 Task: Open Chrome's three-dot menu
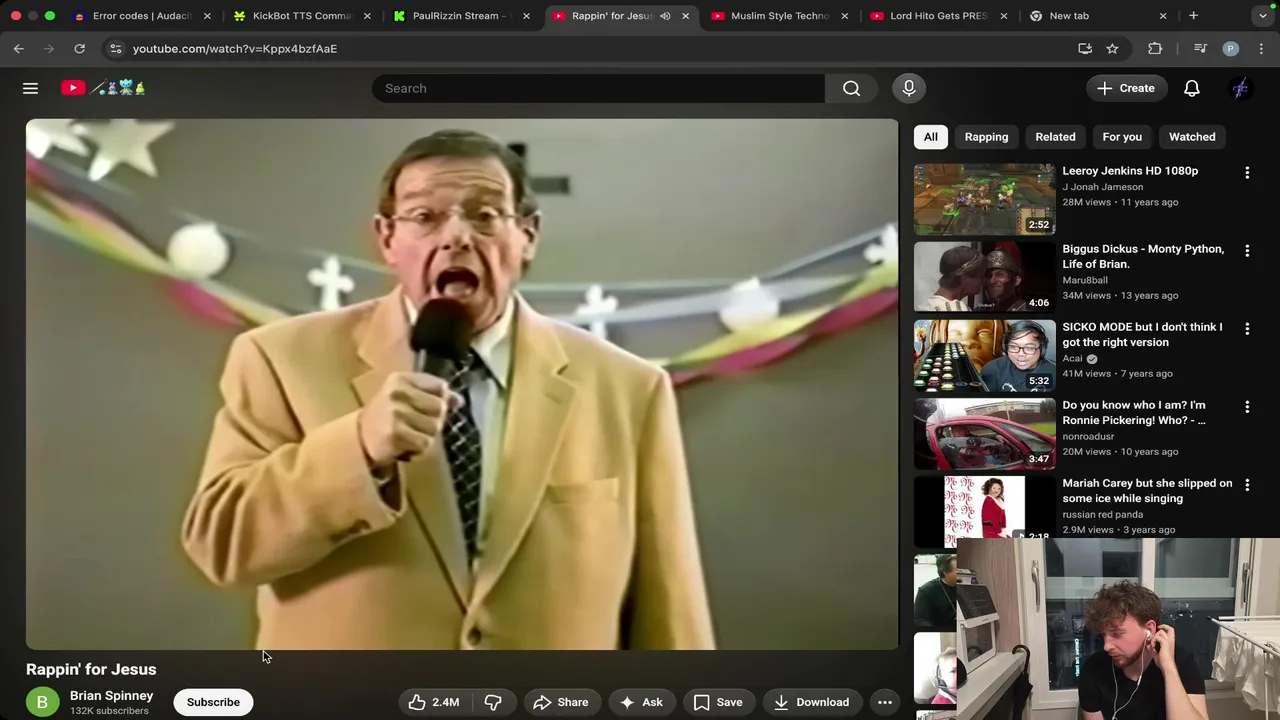tap(1260, 48)
